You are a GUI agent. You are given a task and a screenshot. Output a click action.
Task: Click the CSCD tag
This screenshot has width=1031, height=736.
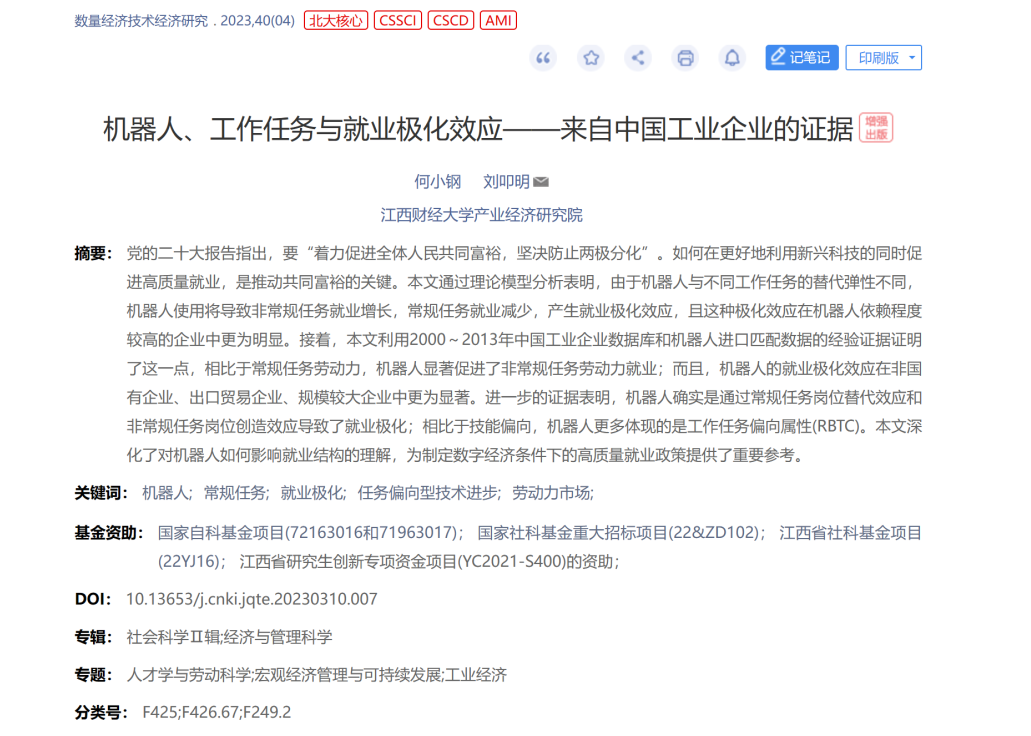[x=450, y=20]
